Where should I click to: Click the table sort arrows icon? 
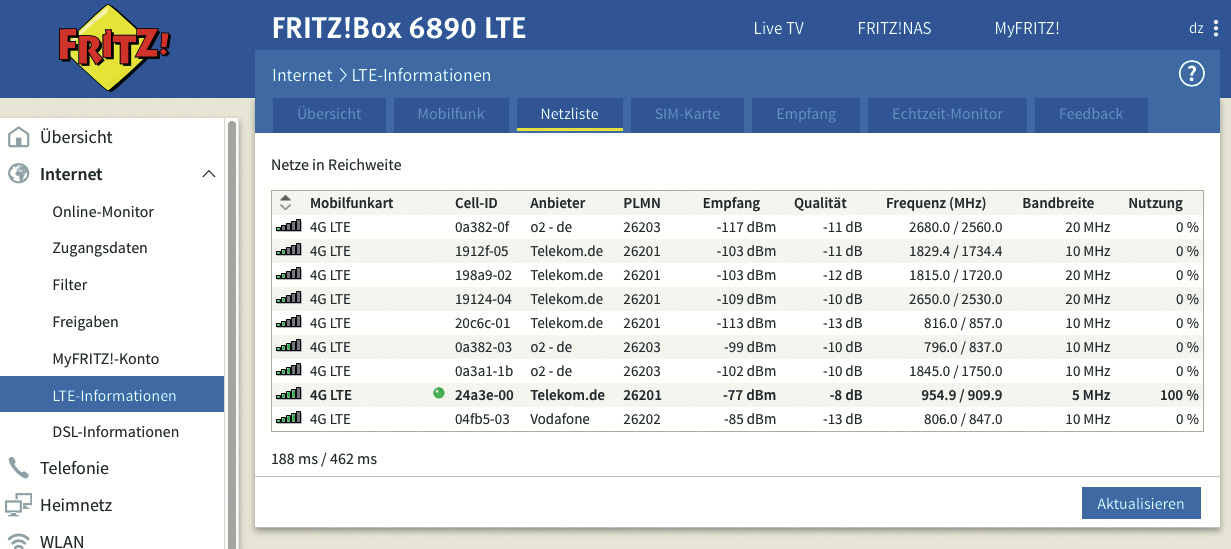[x=286, y=203]
